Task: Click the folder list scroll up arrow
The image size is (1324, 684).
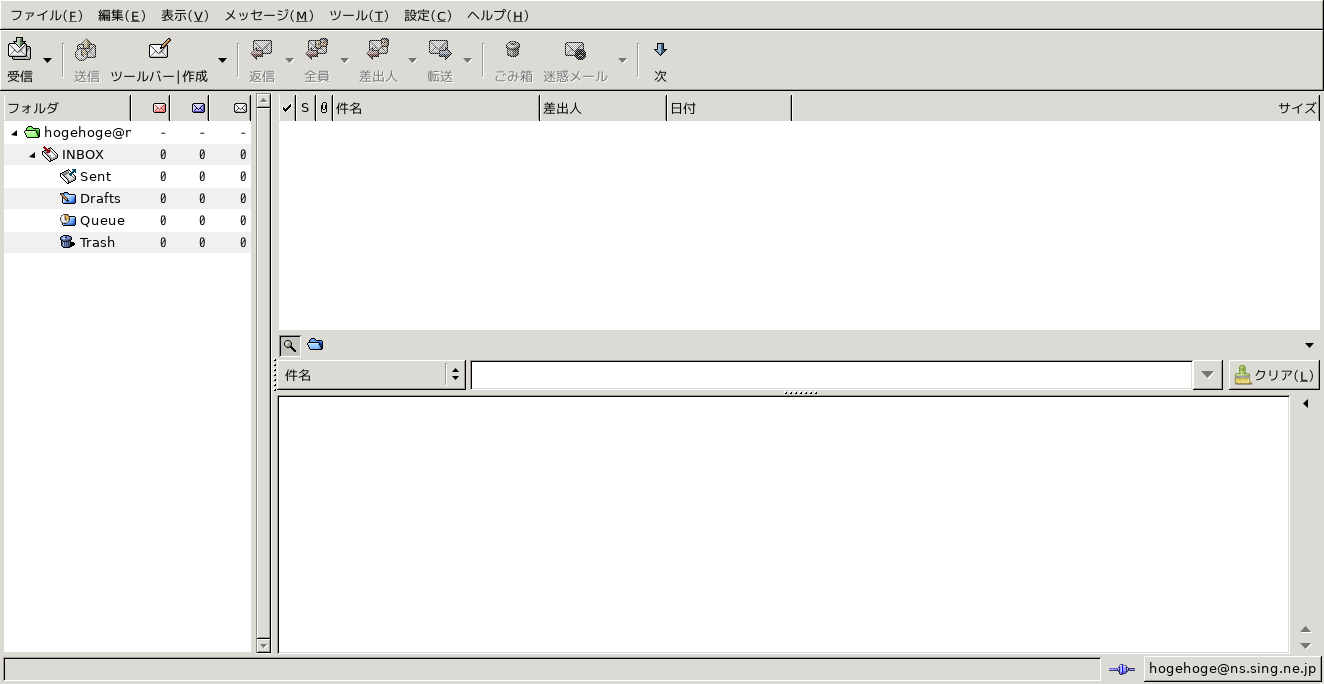Action: pos(263,100)
